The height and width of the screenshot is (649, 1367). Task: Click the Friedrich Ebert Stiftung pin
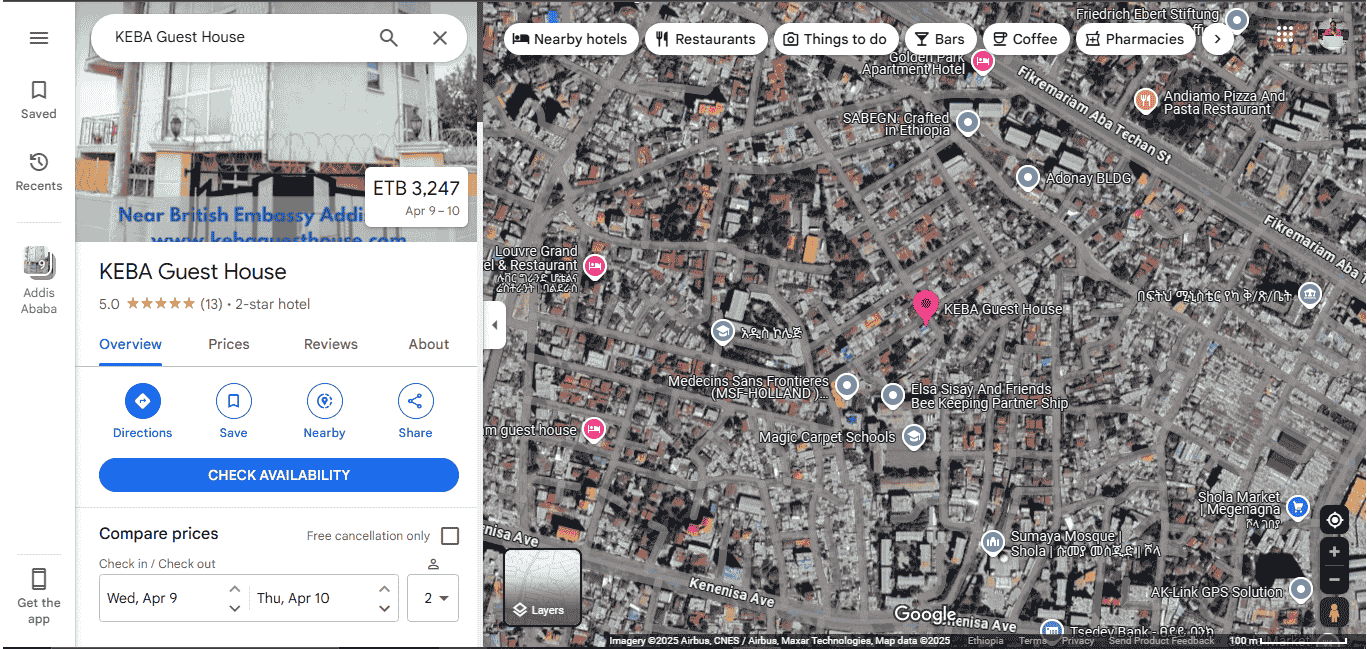click(1237, 20)
